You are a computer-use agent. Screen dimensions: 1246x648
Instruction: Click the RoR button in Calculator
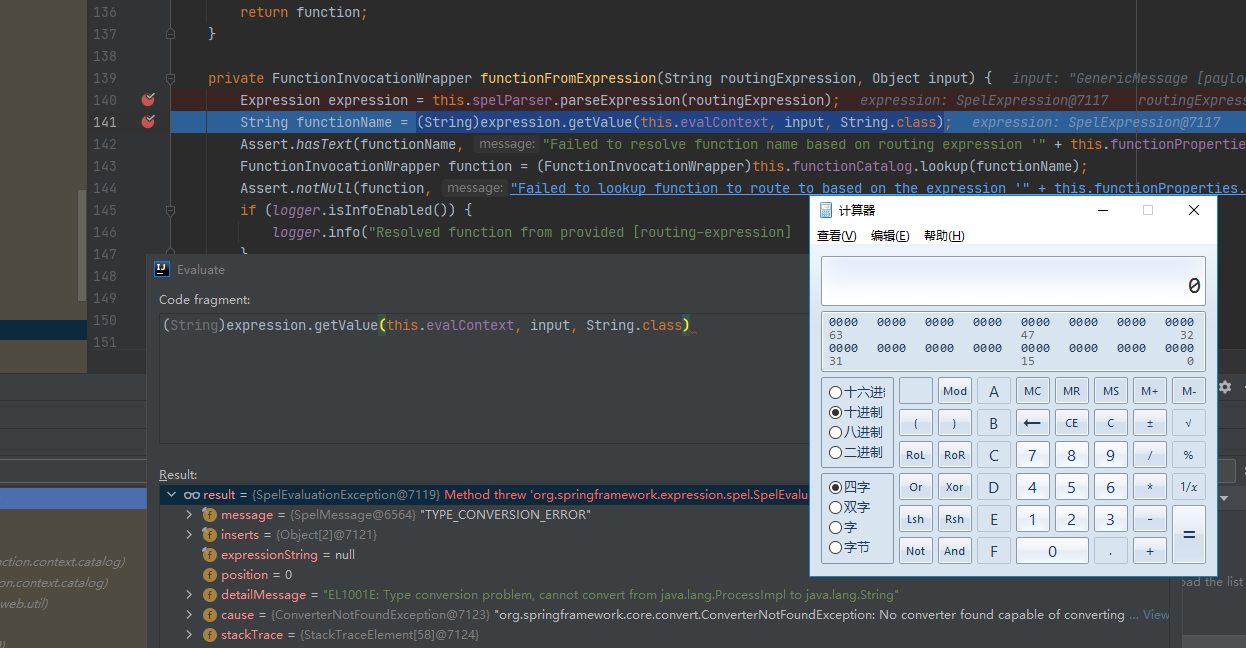[955, 455]
